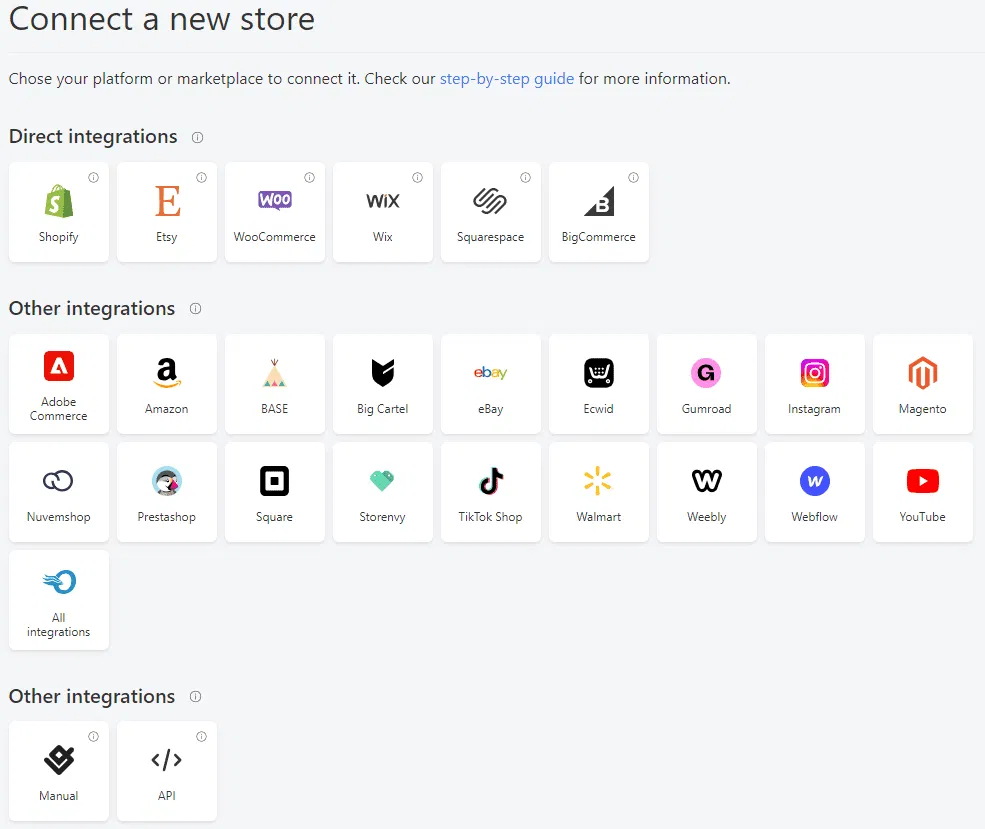Open the All integrations tile

58,600
